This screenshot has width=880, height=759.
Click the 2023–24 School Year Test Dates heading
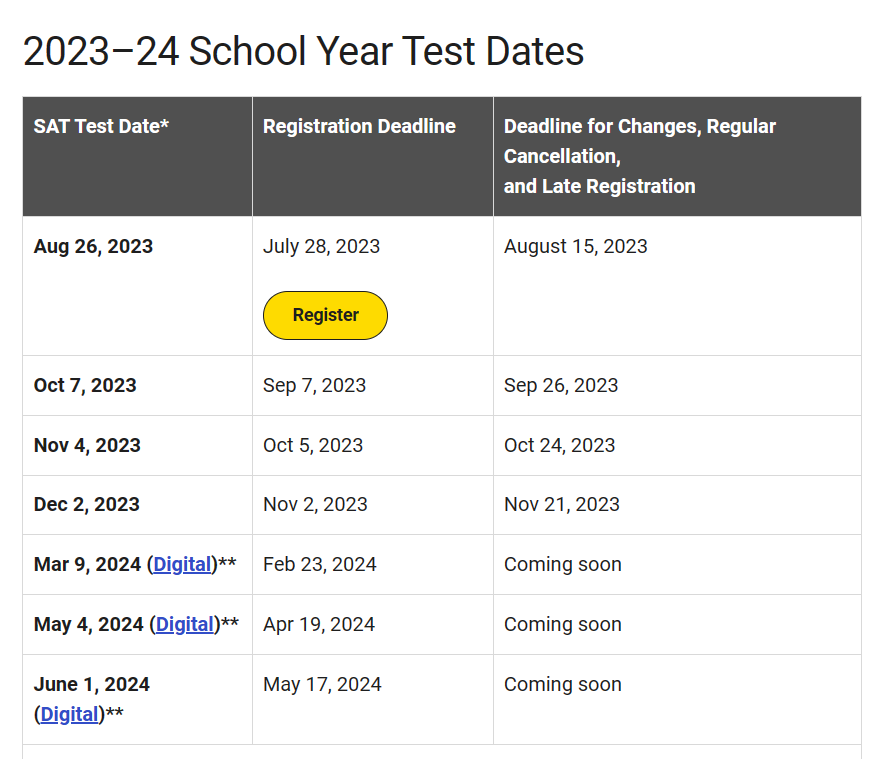click(x=303, y=51)
